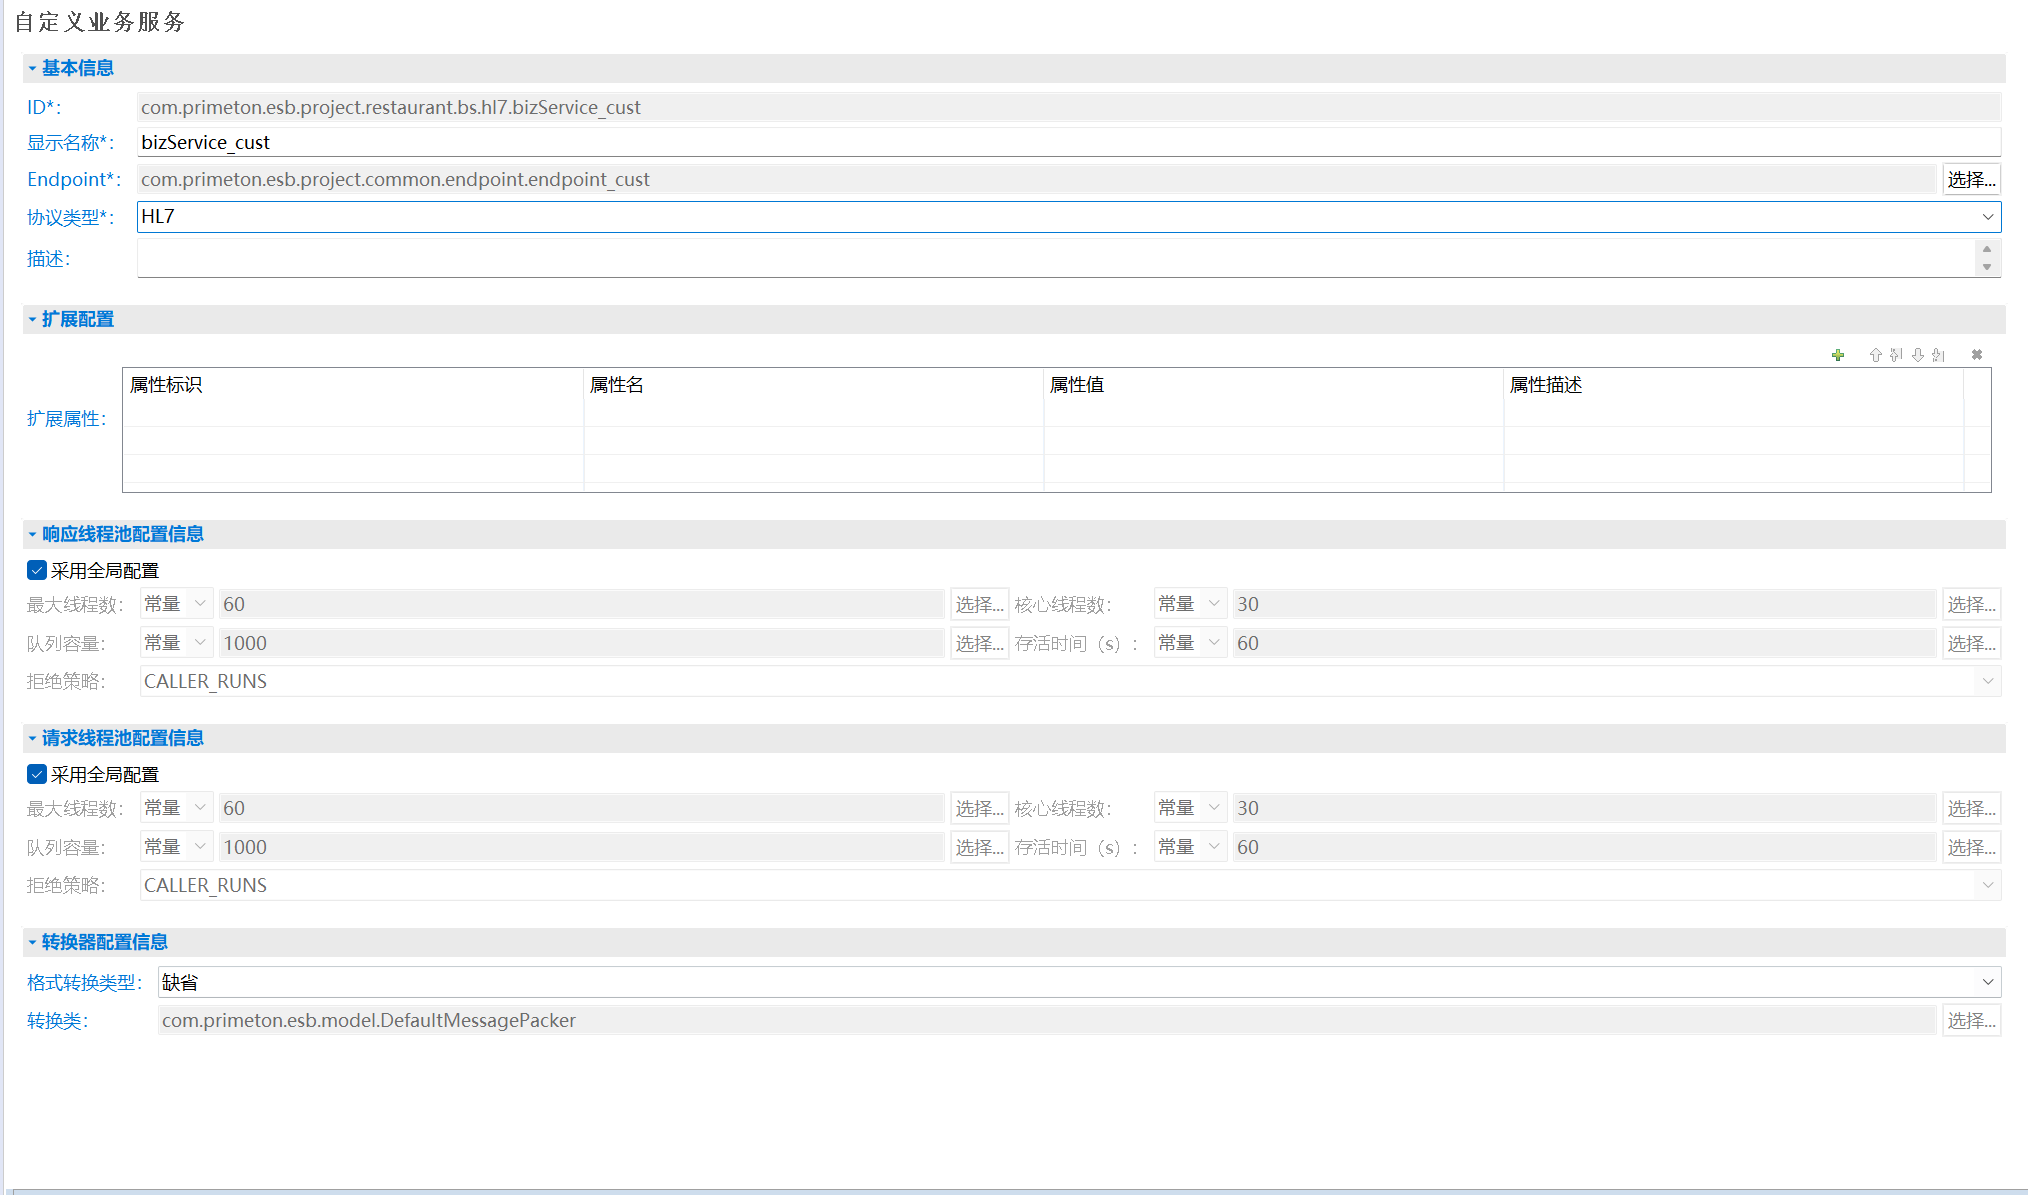Viewport: 2028px width, 1195px height.
Task: Collapse the 扩展配置 section
Action: (33, 319)
